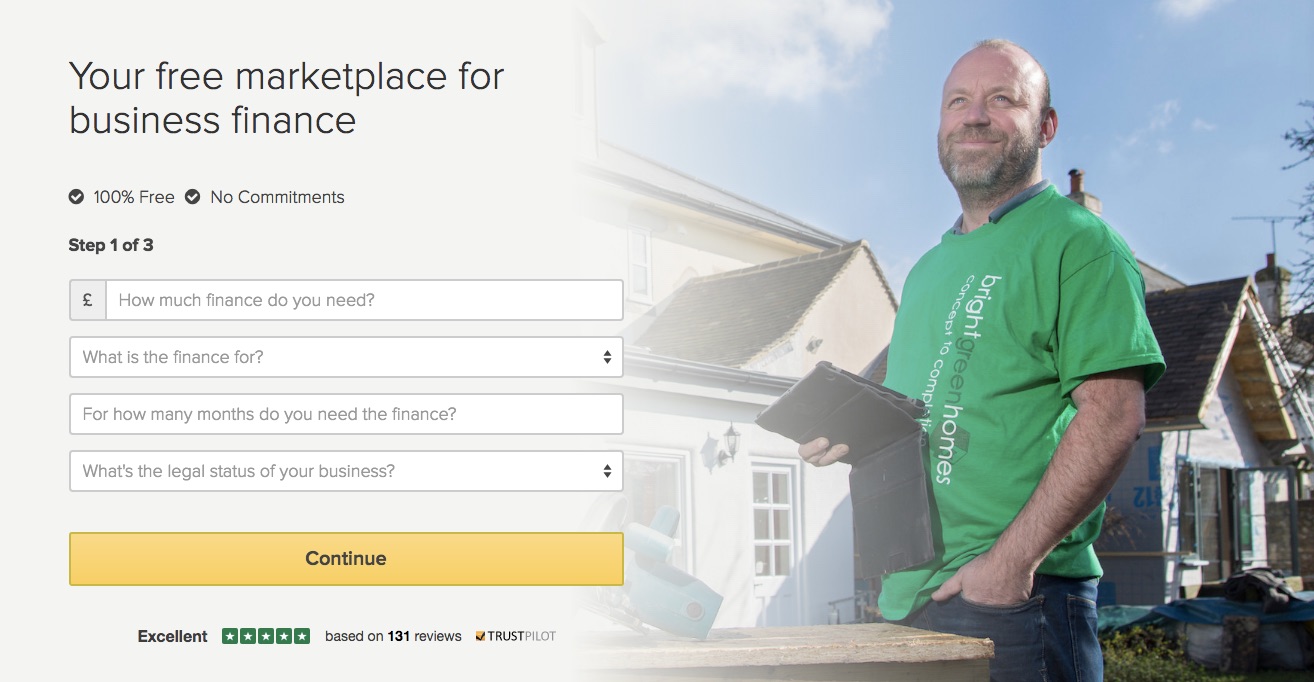This screenshot has width=1314, height=682.
Task: Click the pound sign currency icon
Action: coord(88,300)
